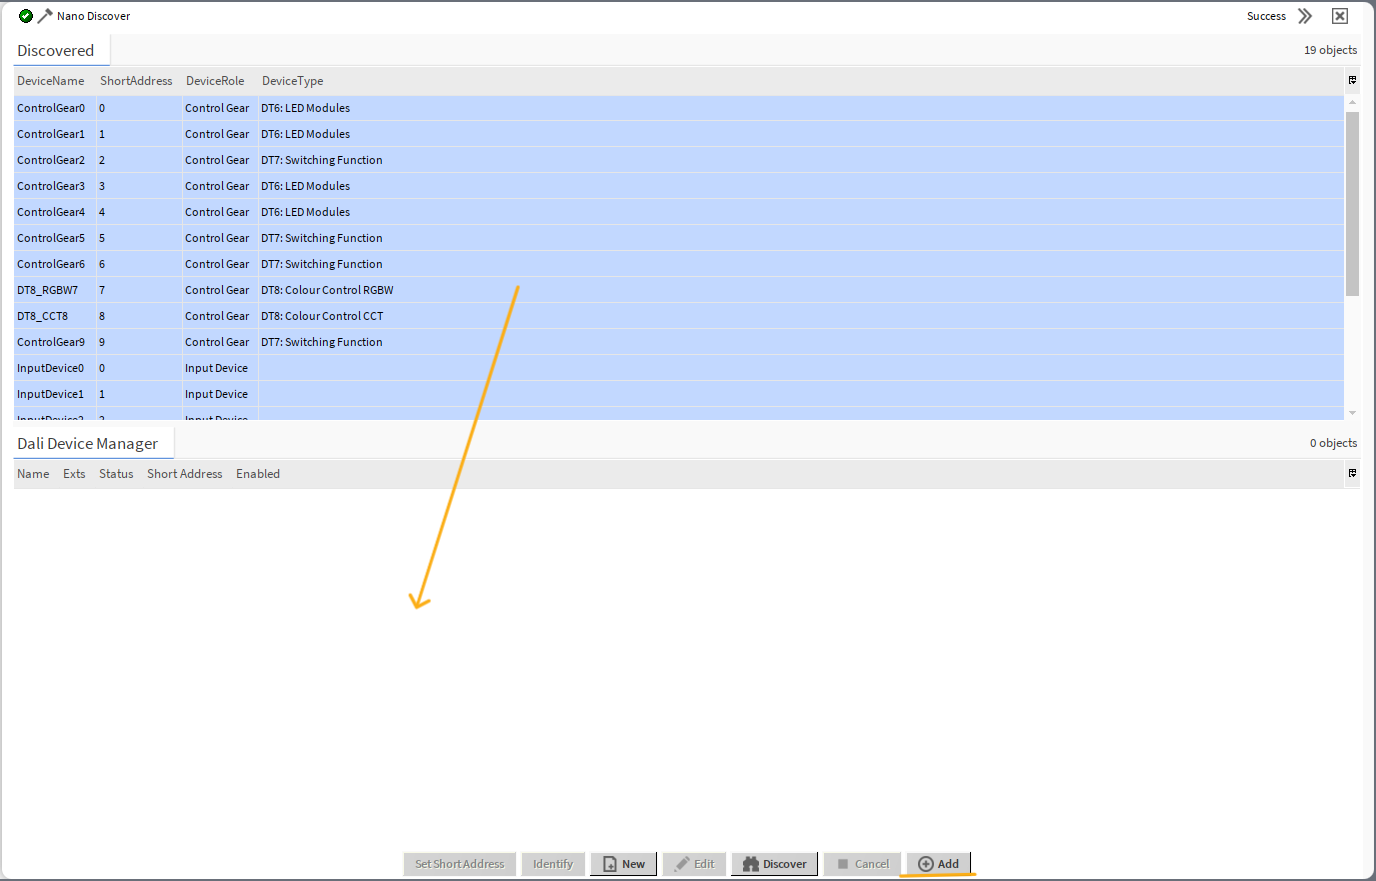1376x881 pixels.
Task: Sort by DeviceType column header
Action: [x=293, y=81]
